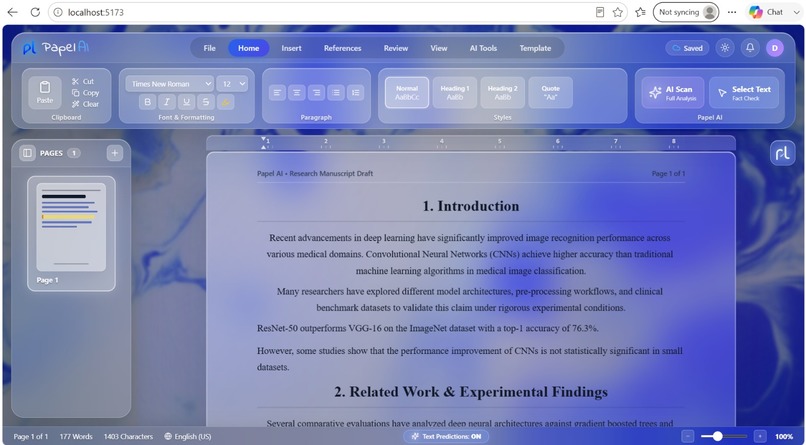
Task: Open the font size 12 dropdown
Action: (x=232, y=84)
